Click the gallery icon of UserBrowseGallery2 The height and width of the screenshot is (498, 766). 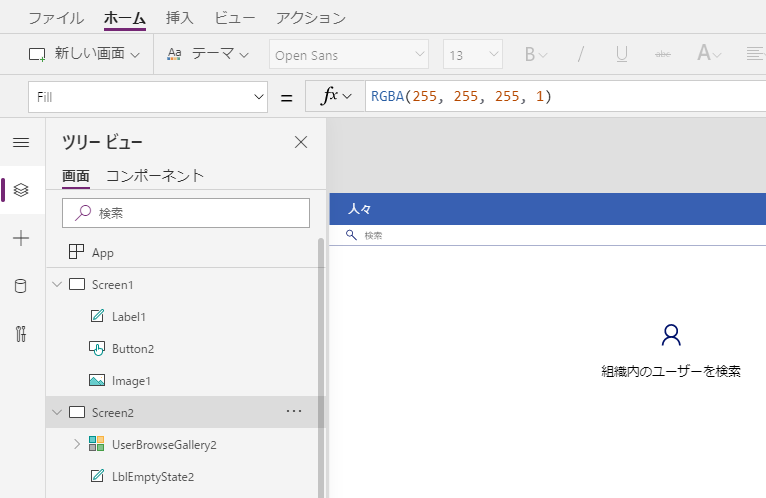(97, 444)
